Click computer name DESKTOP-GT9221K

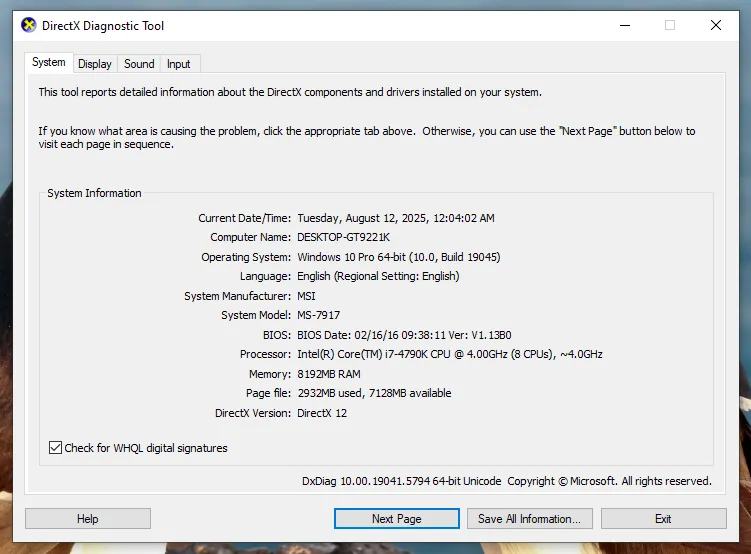coord(343,237)
